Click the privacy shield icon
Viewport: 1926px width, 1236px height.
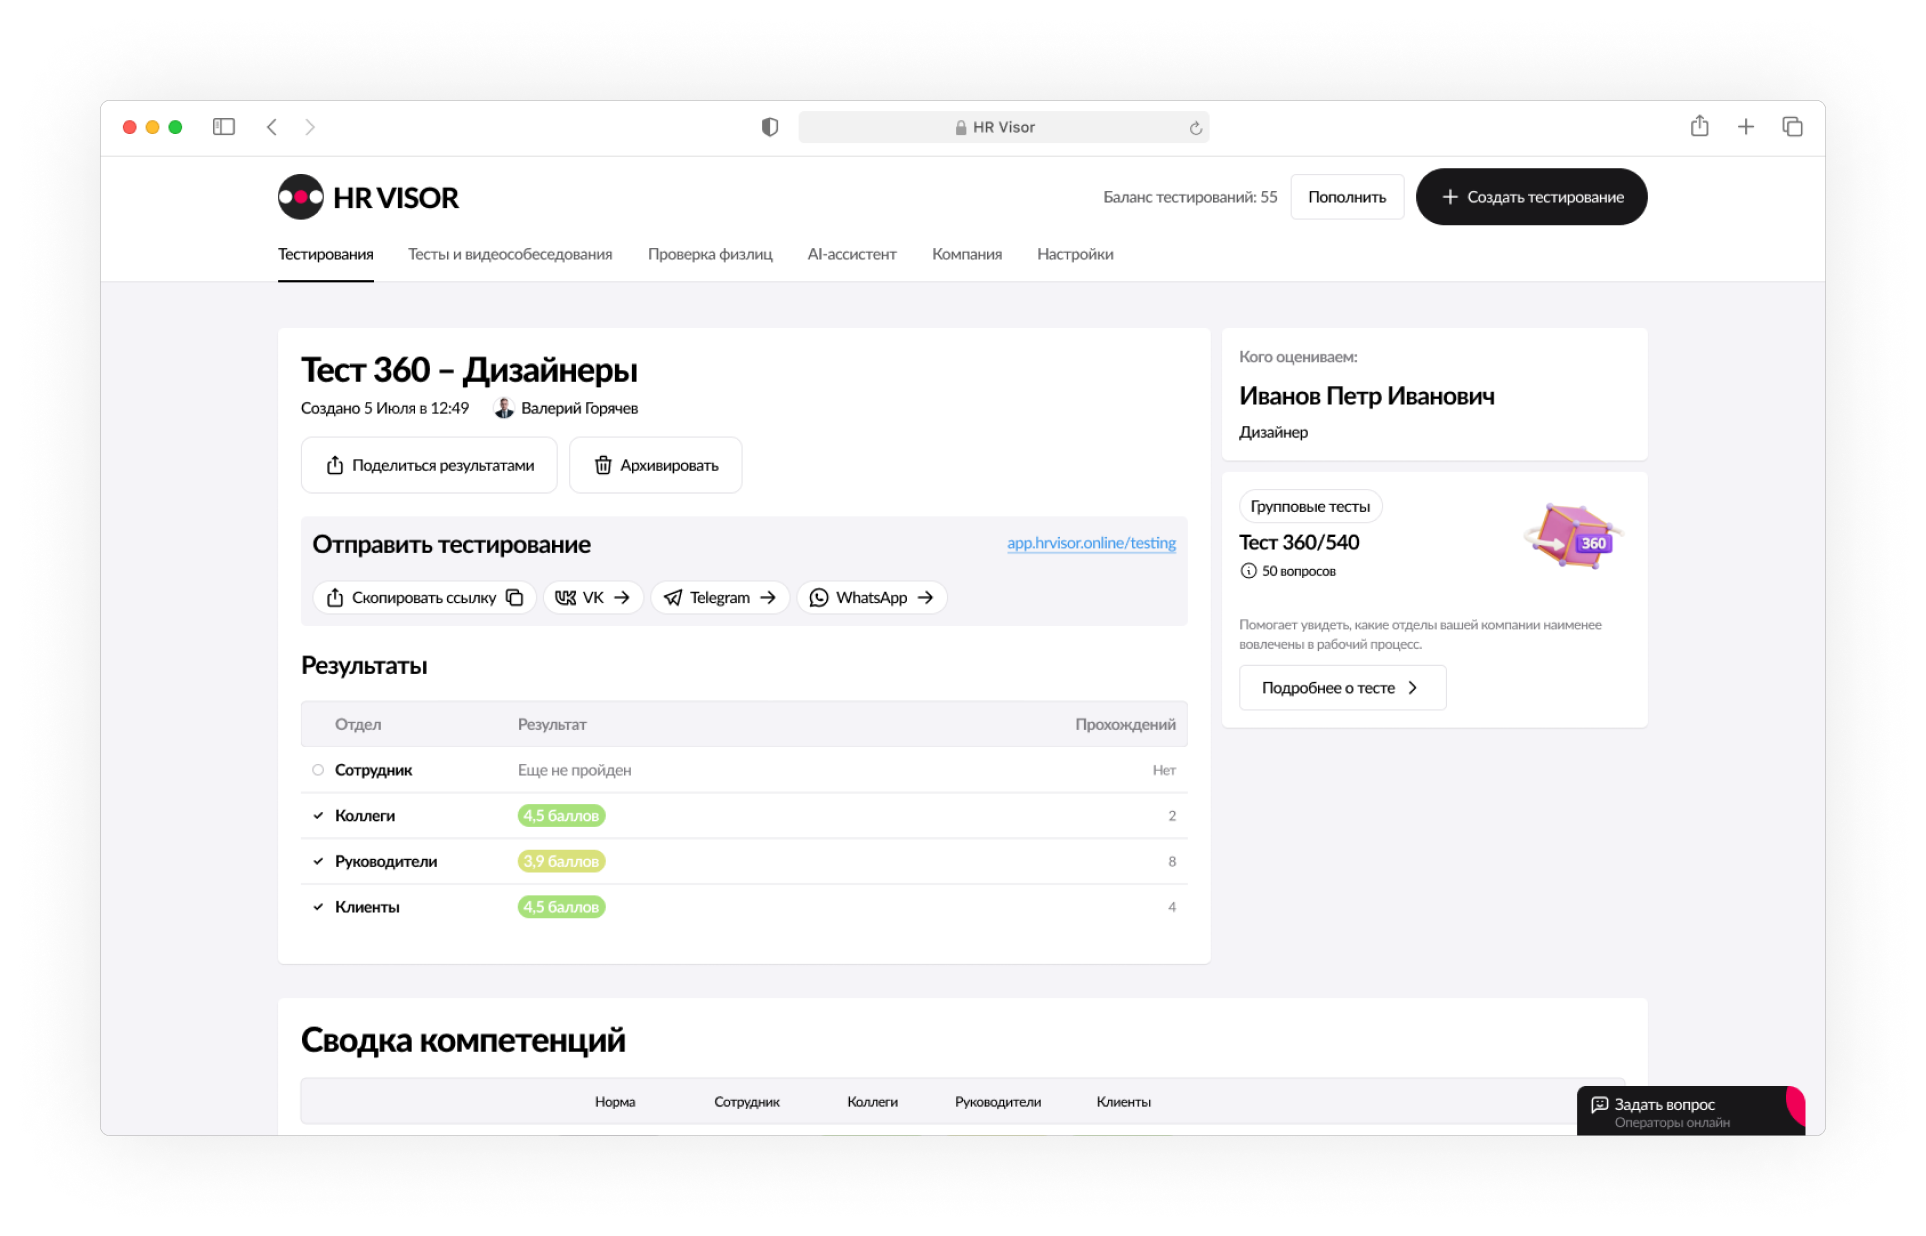769,127
